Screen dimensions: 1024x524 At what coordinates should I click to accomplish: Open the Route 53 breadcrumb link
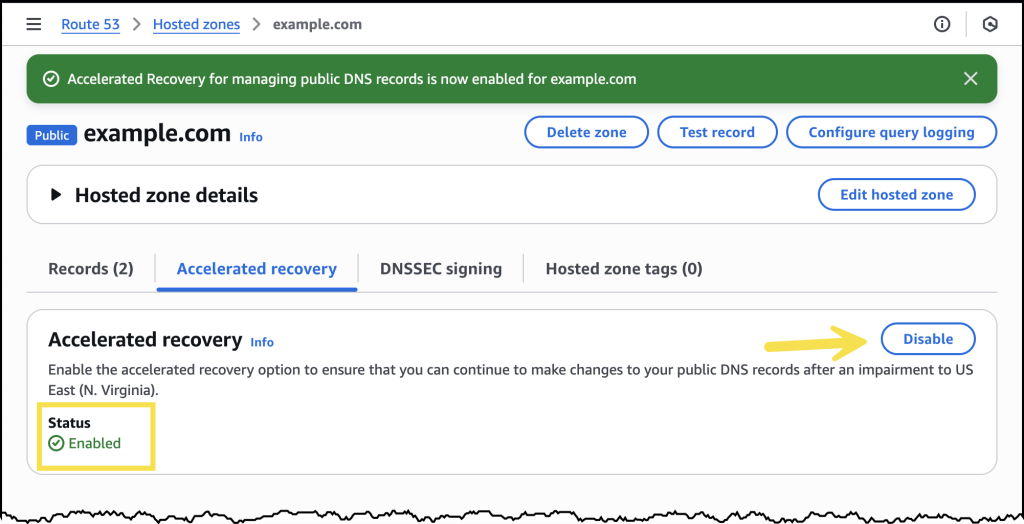90,24
